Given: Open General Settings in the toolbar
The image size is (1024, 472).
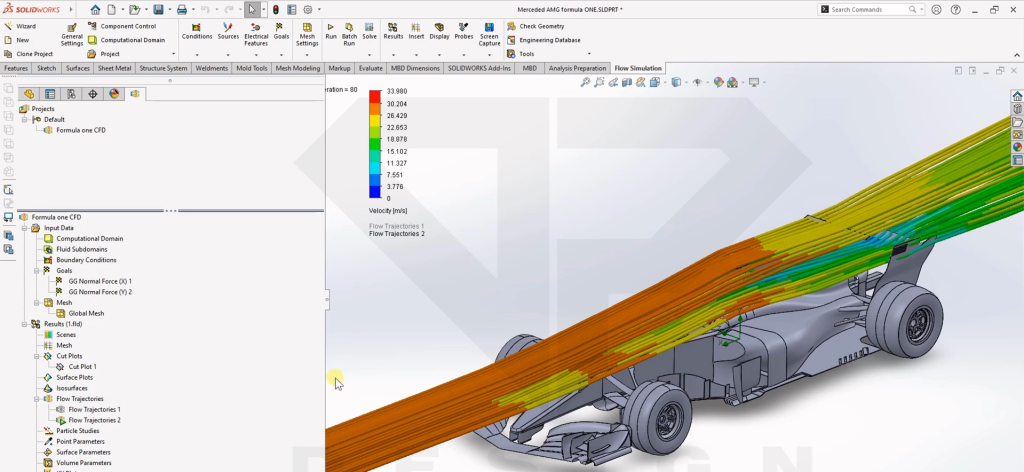Looking at the screenshot, I should [x=72, y=32].
